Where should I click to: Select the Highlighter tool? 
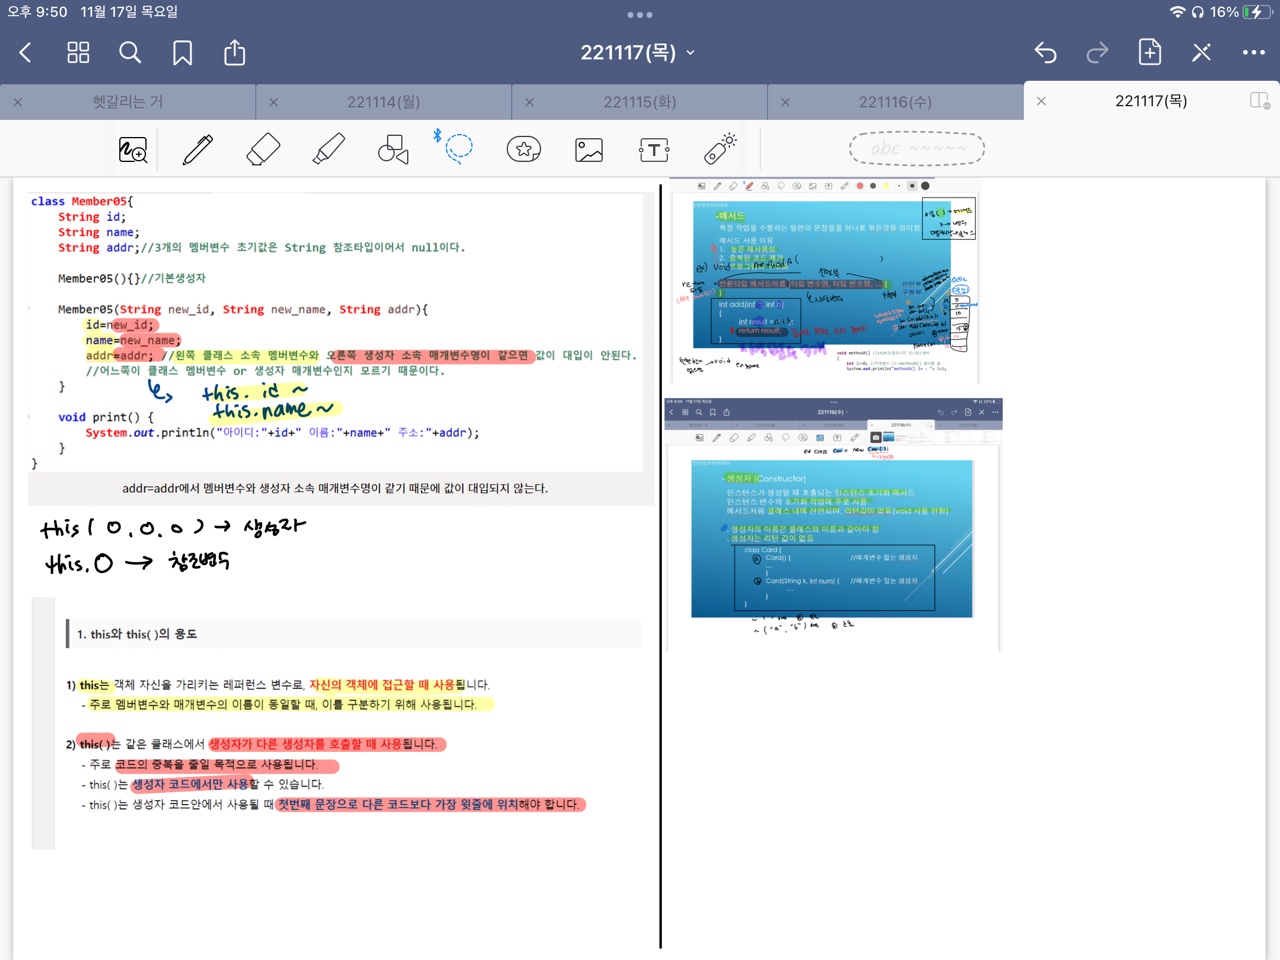pyautogui.click(x=328, y=150)
